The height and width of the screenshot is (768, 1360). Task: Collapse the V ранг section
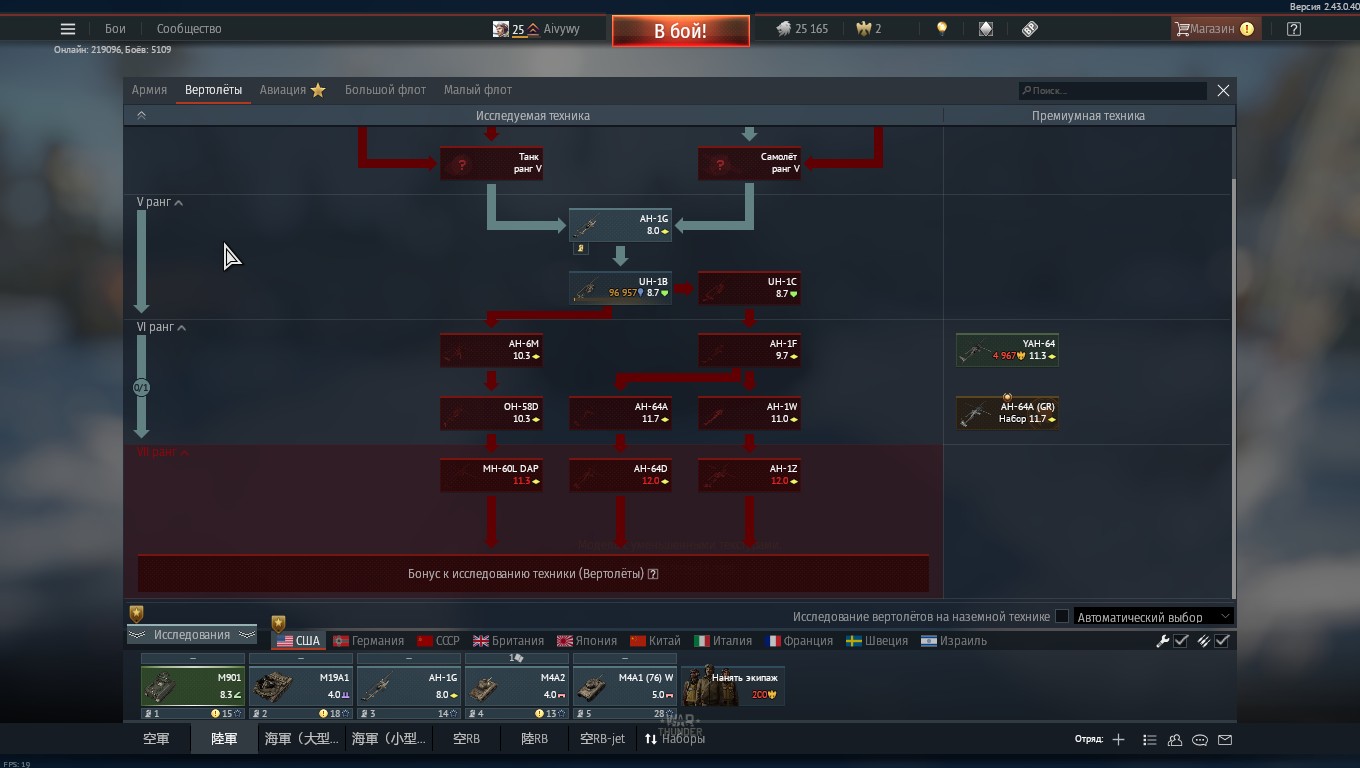pyautogui.click(x=160, y=202)
